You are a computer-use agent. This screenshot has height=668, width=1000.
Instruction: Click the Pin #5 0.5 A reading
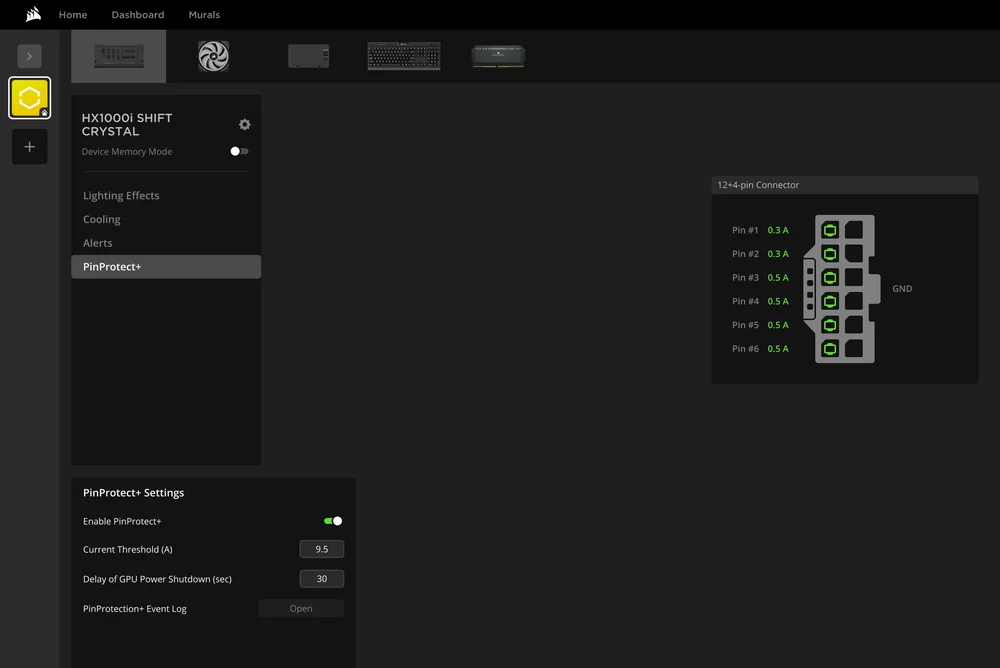point(778,325)
